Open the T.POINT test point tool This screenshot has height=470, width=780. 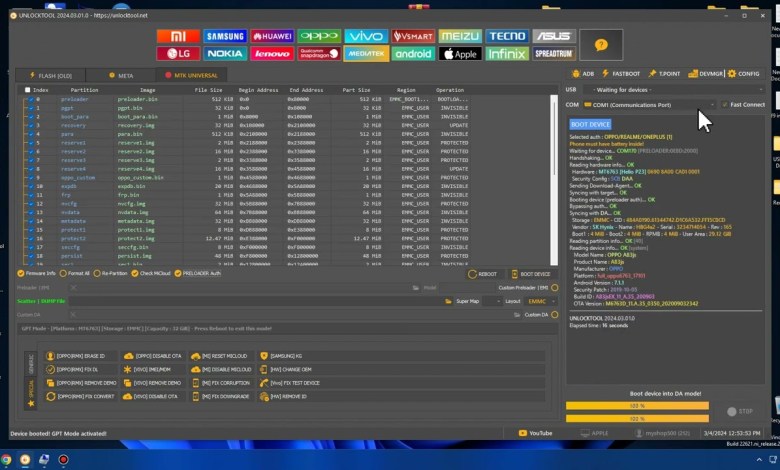click(x=664, y=74)
